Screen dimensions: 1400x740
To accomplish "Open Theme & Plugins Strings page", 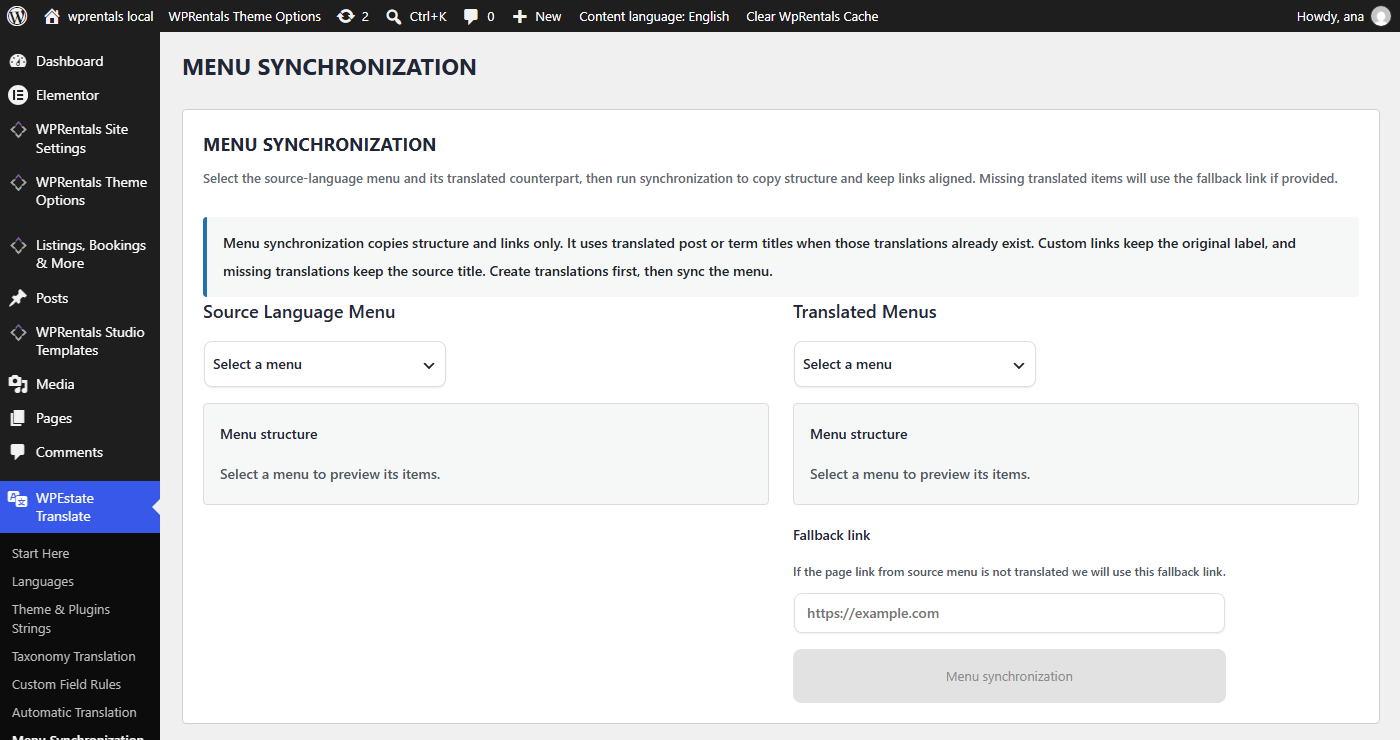I will point(61,619).
